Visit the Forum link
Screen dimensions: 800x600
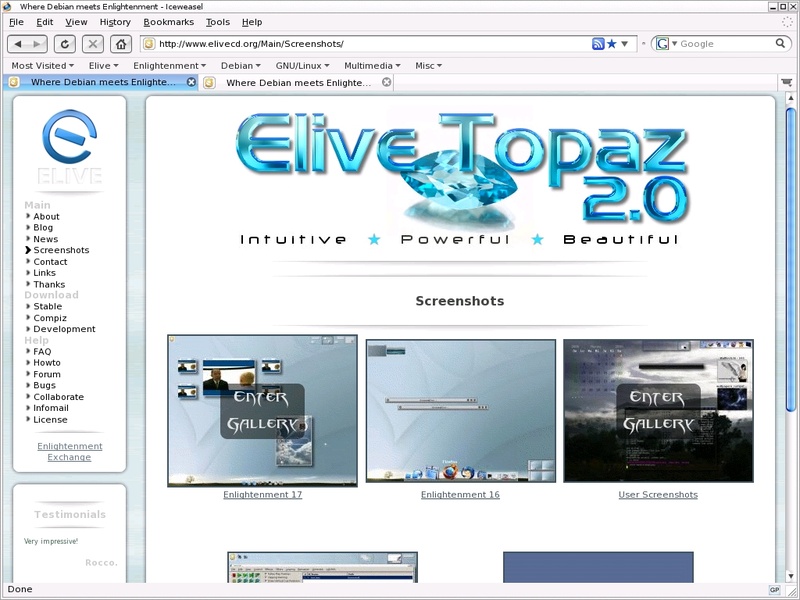click(x=47, y=374)
